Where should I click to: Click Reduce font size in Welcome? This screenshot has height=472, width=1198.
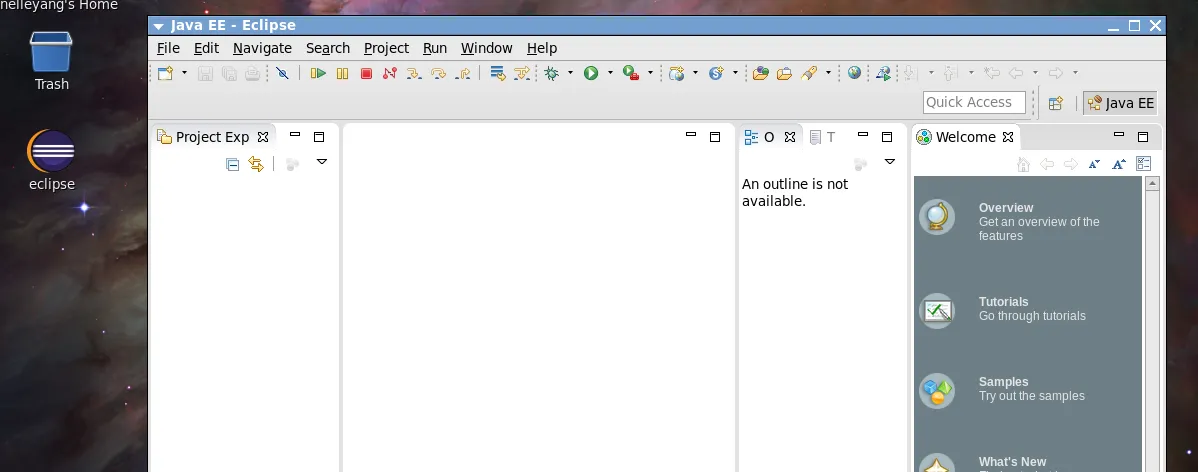click(1094, 163)
